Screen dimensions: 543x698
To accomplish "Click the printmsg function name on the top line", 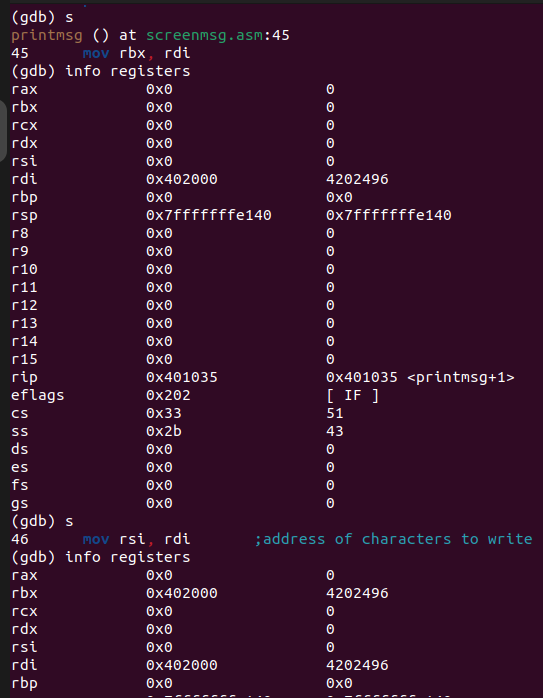I will (x=47, y=36).
